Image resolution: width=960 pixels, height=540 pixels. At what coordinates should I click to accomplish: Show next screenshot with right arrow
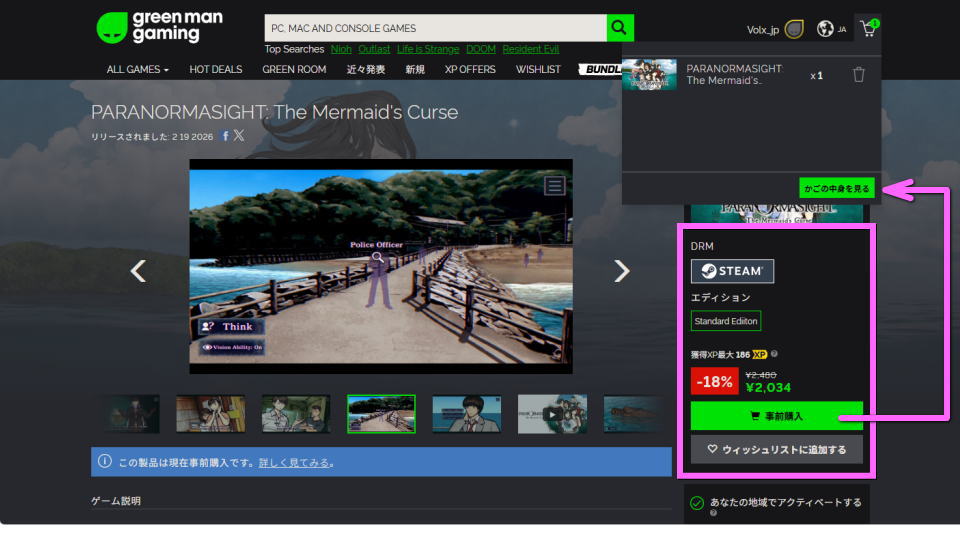coord(621,271)
